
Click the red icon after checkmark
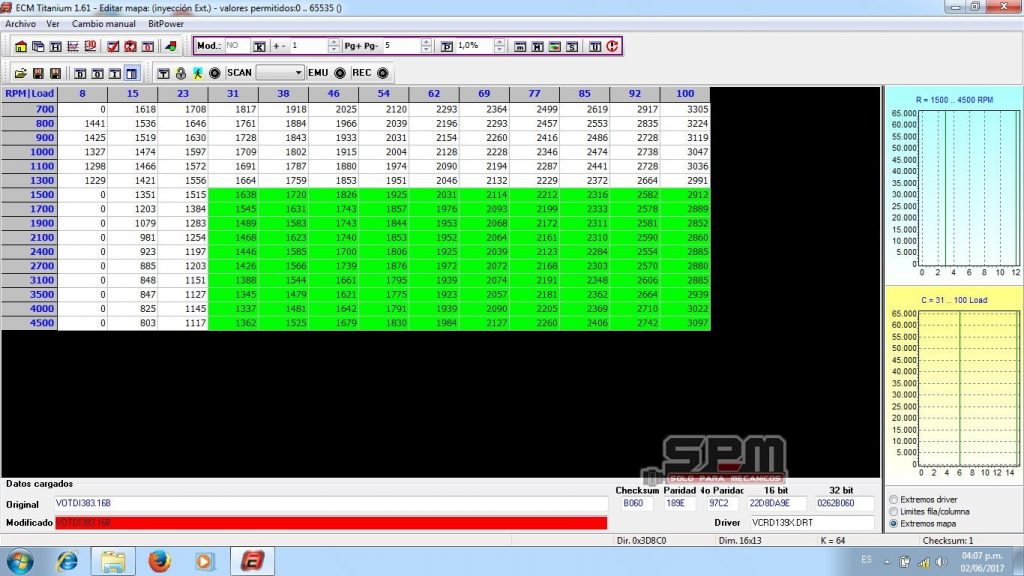pos(131,46)
